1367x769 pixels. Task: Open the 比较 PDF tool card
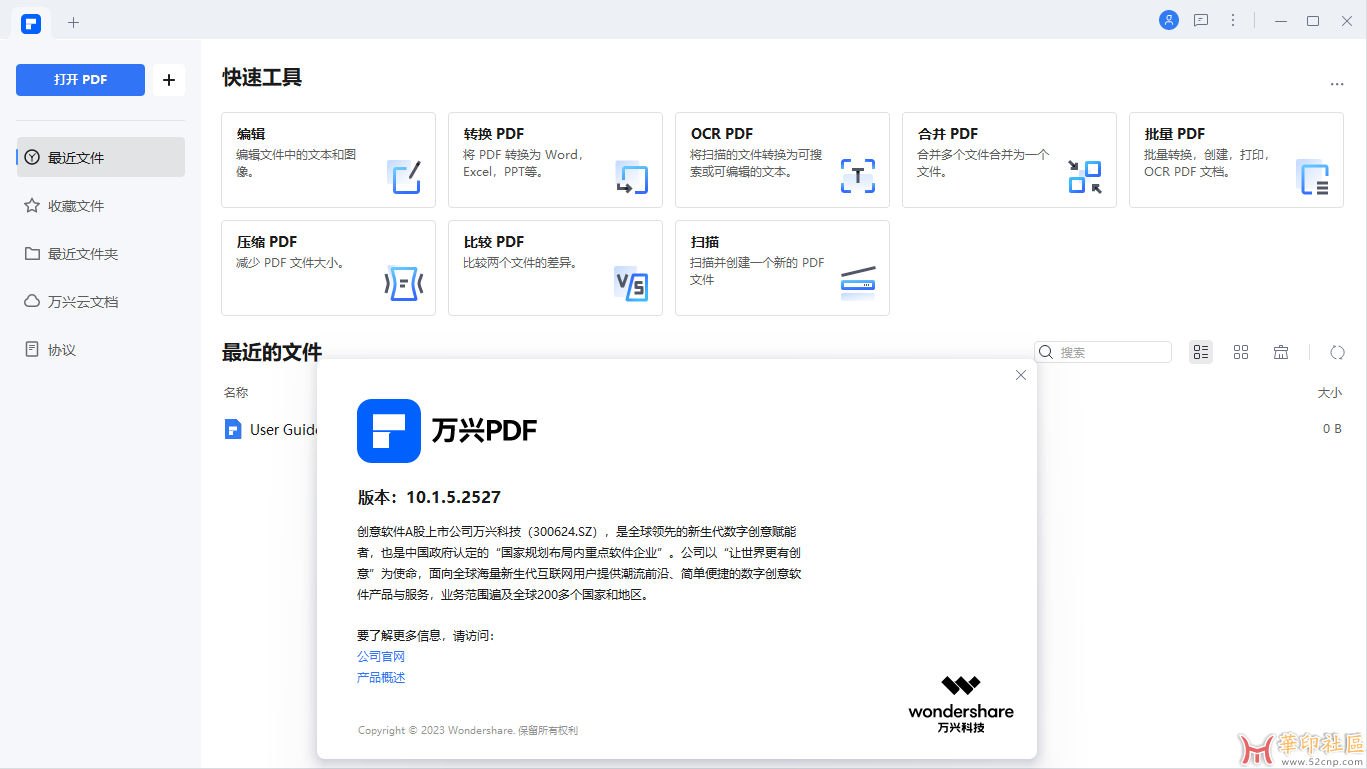point(555,268)
